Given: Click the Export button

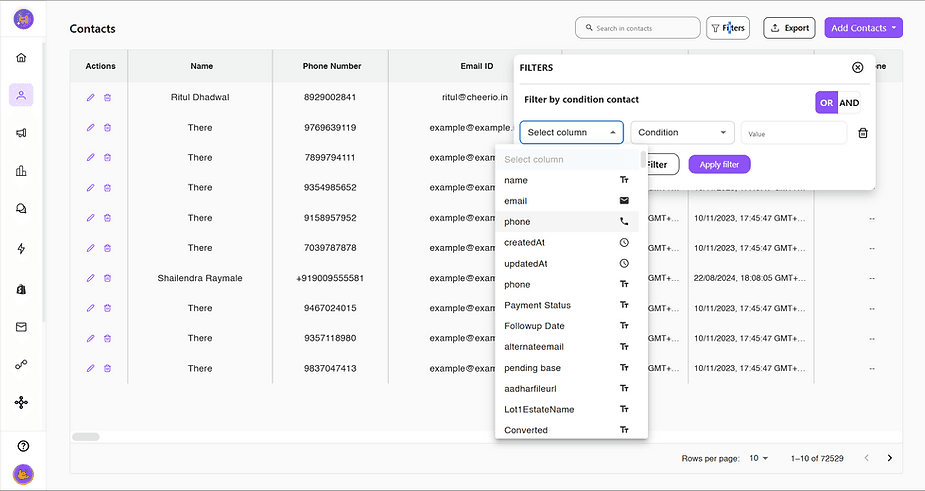Looking at the screenshot, I should 789,28.
